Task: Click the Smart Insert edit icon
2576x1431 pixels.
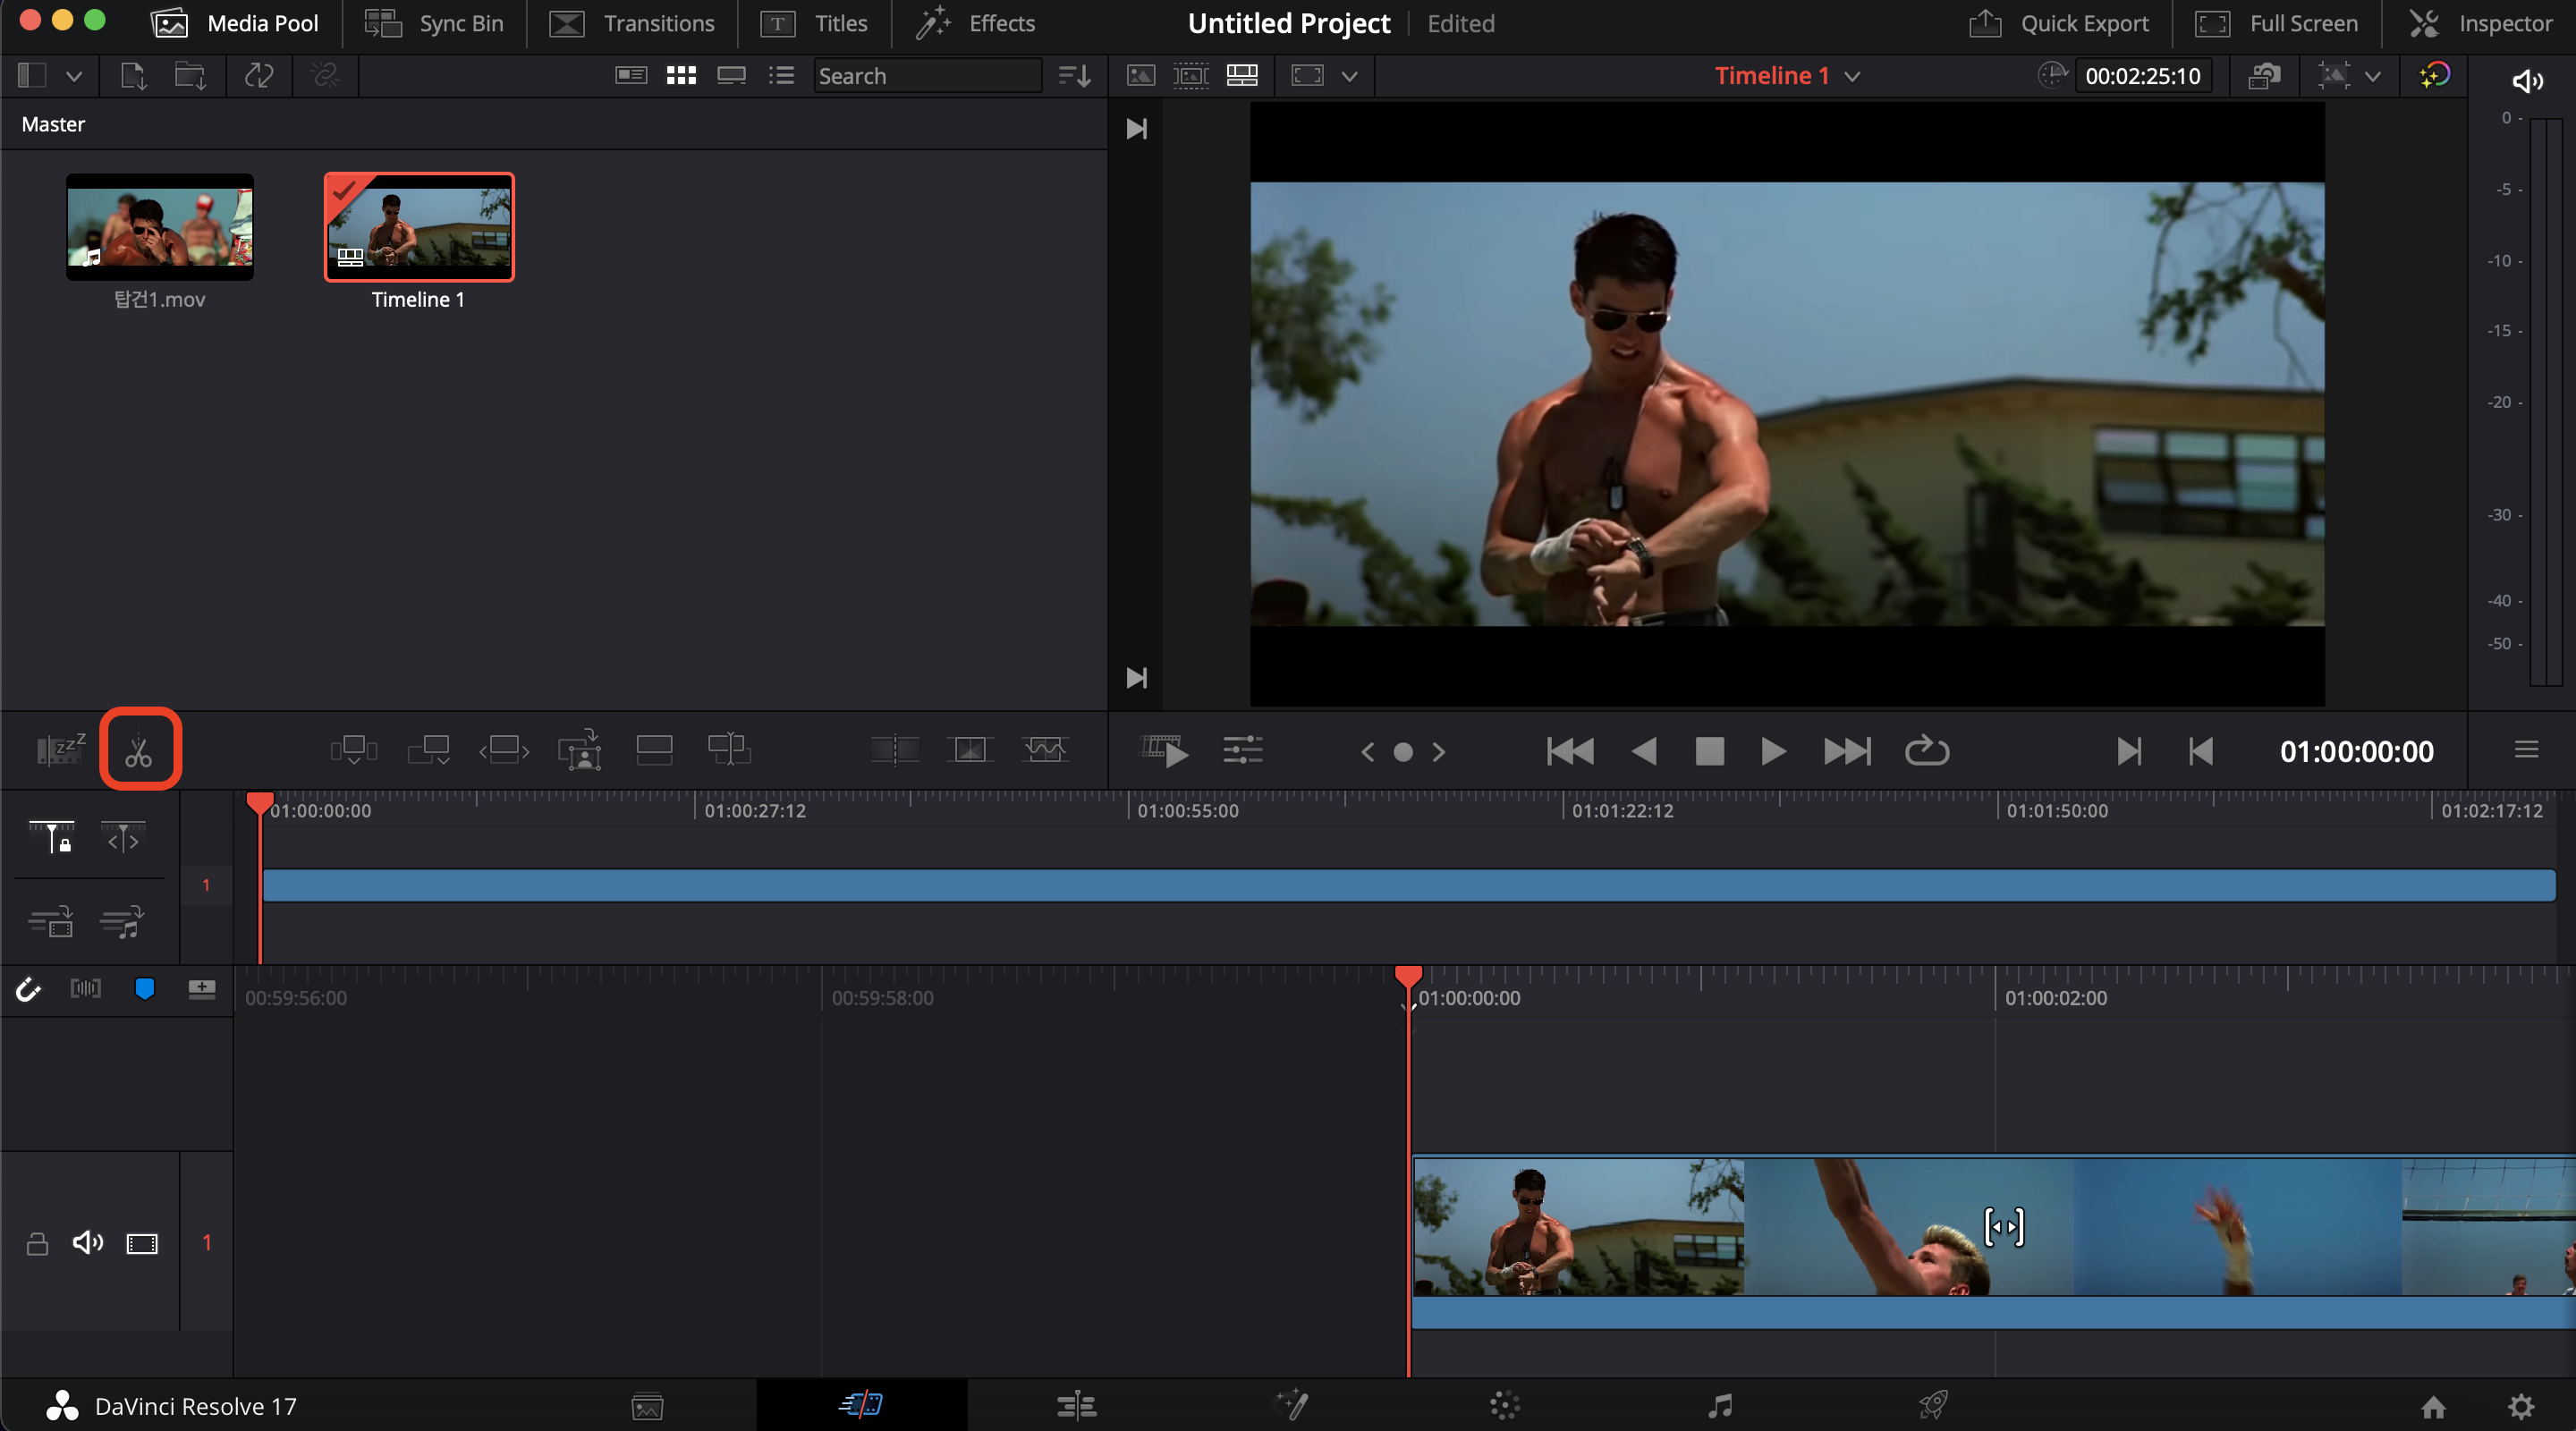Action: click(x=353, y=749)
